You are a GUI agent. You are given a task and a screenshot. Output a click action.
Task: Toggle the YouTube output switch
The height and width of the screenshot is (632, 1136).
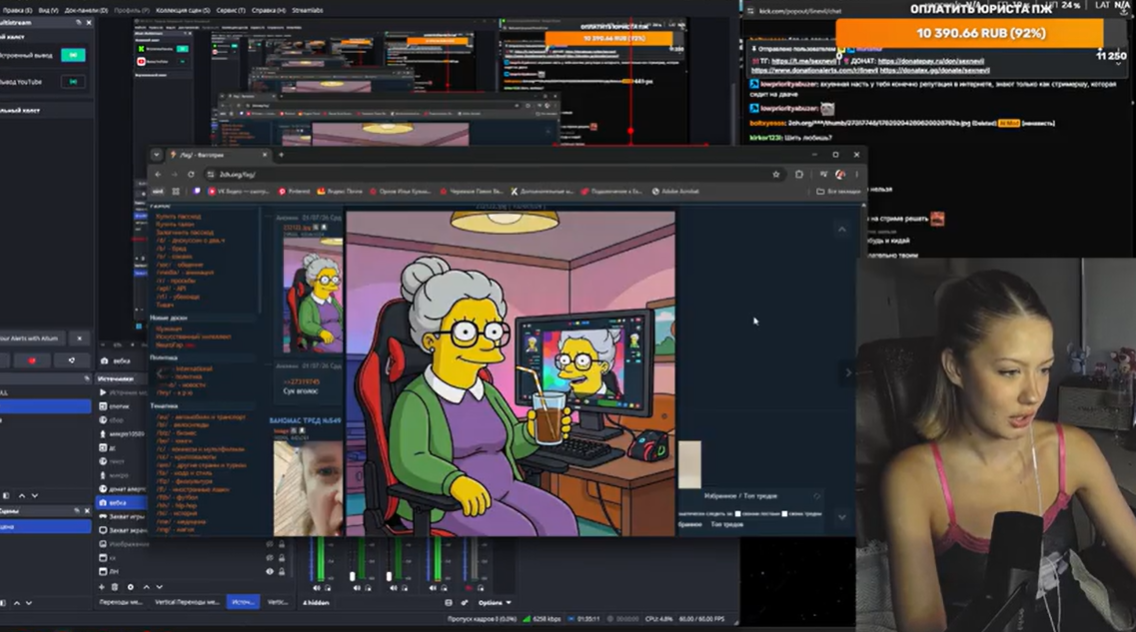(73, 82)
